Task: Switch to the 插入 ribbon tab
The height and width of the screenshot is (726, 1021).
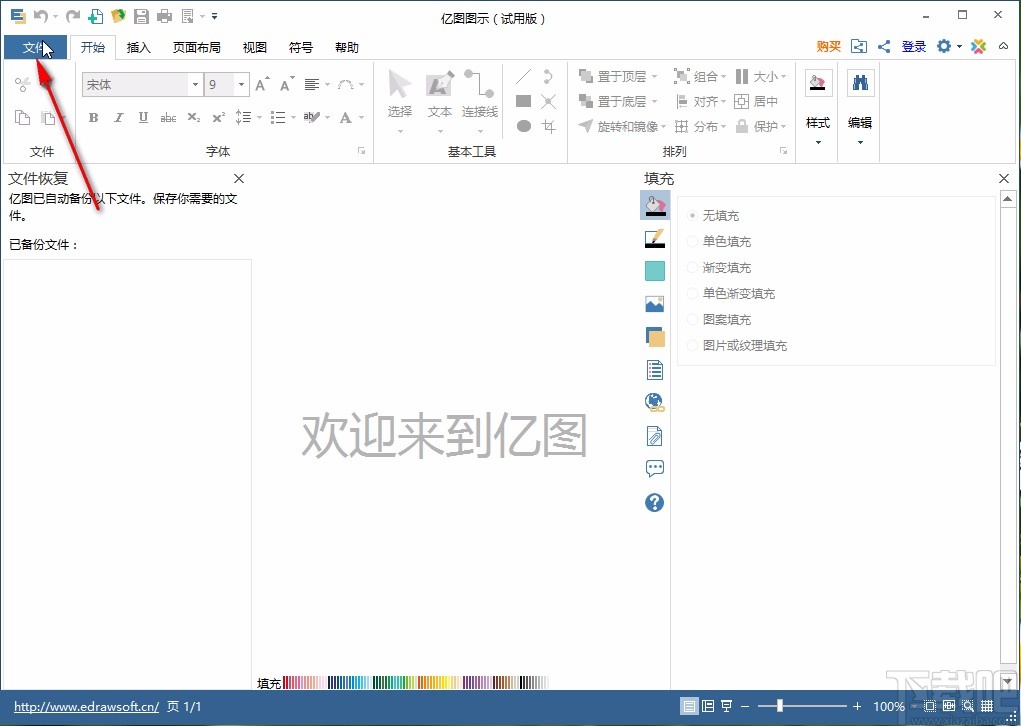Action: [x=138, y=48]
